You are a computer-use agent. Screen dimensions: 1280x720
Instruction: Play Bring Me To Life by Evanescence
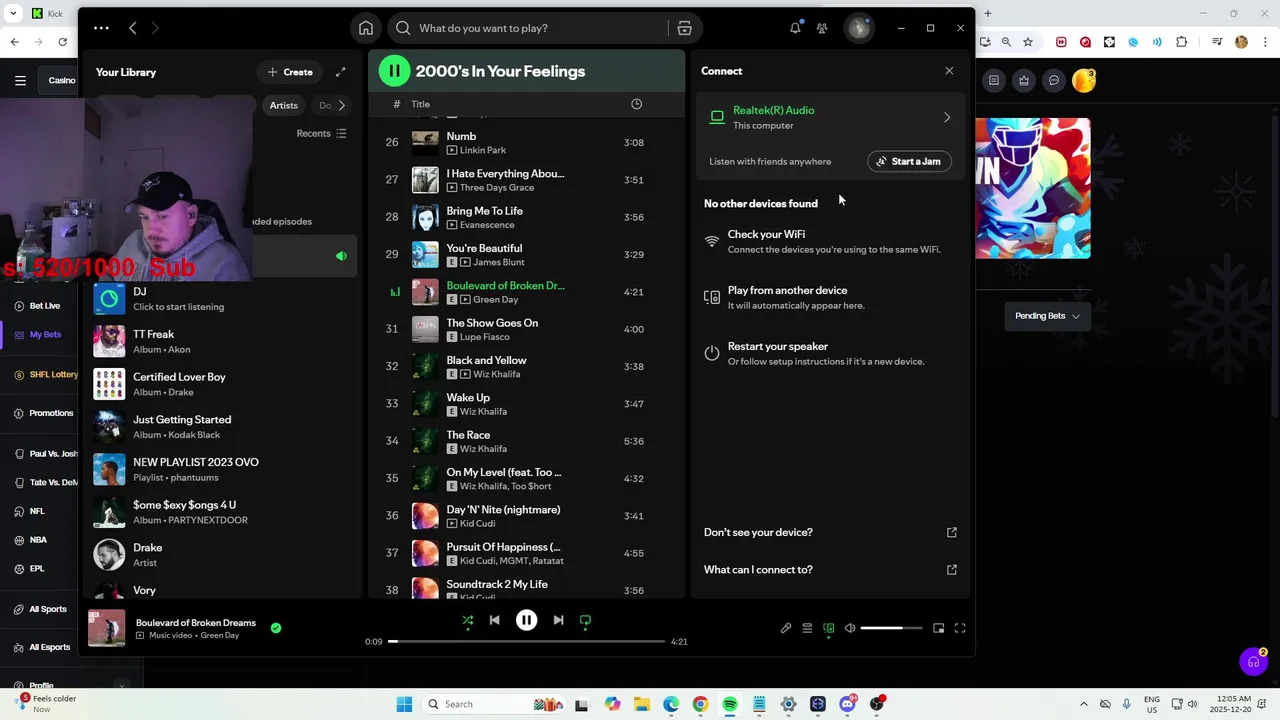pyautogui.click(x=525, y=217)
